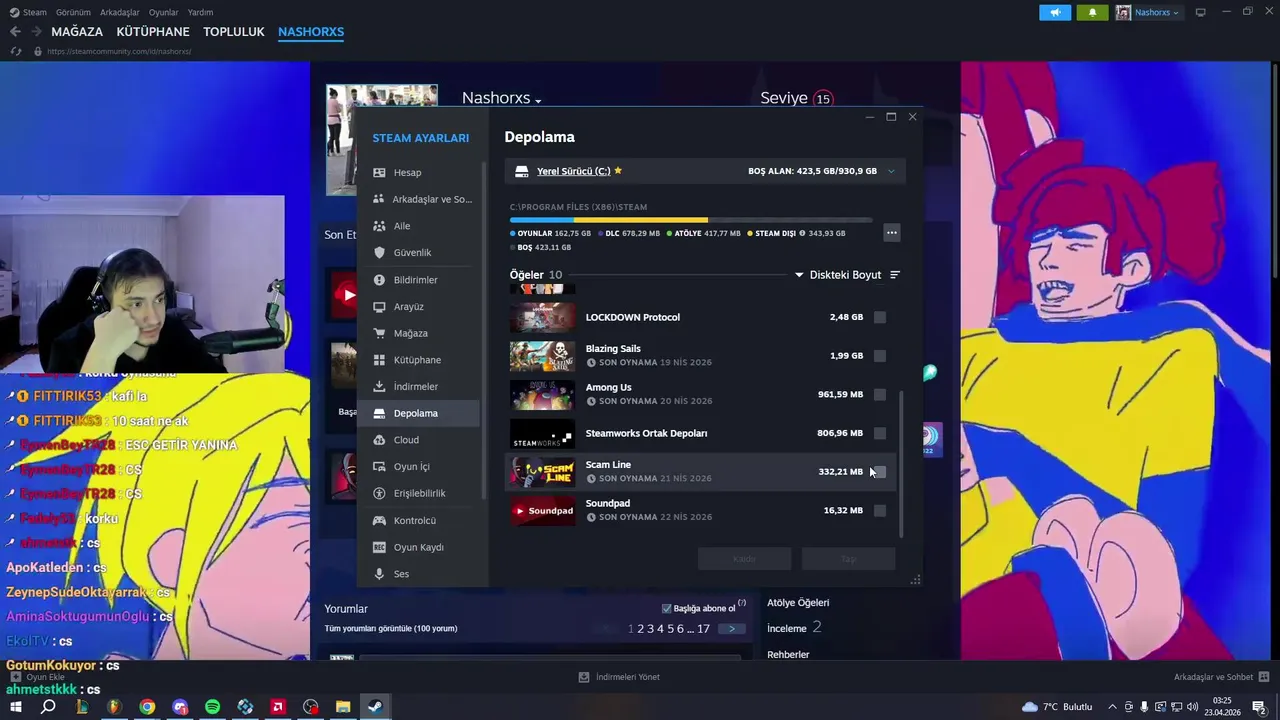Screen dimensions: 1280x720
Task: Tick the LOCKDOWN Protocol checkbox
Action: point(880,317)
